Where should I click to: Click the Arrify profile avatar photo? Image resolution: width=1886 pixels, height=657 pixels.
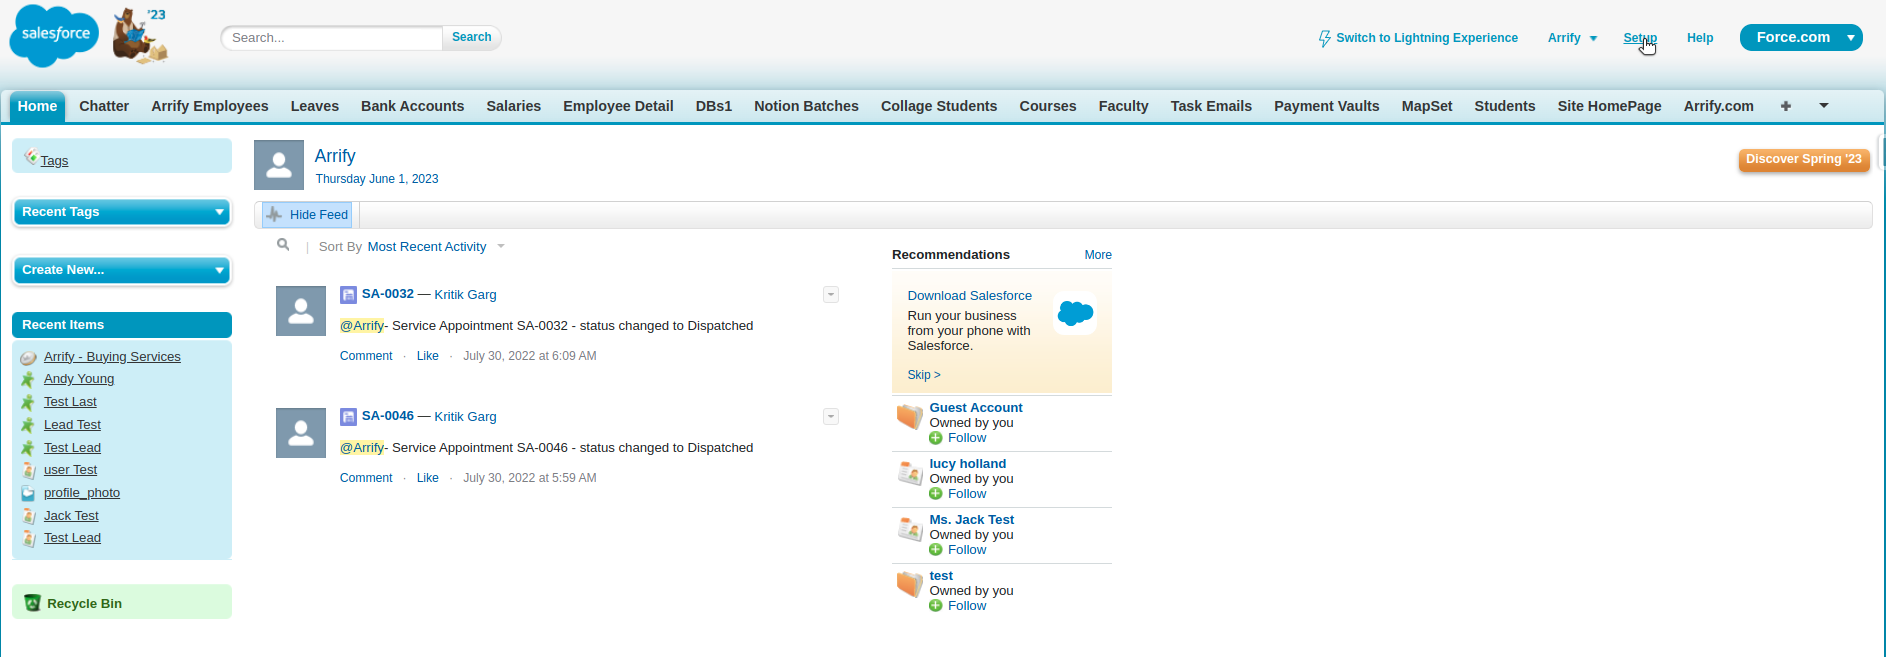click(x=279, y=165)
